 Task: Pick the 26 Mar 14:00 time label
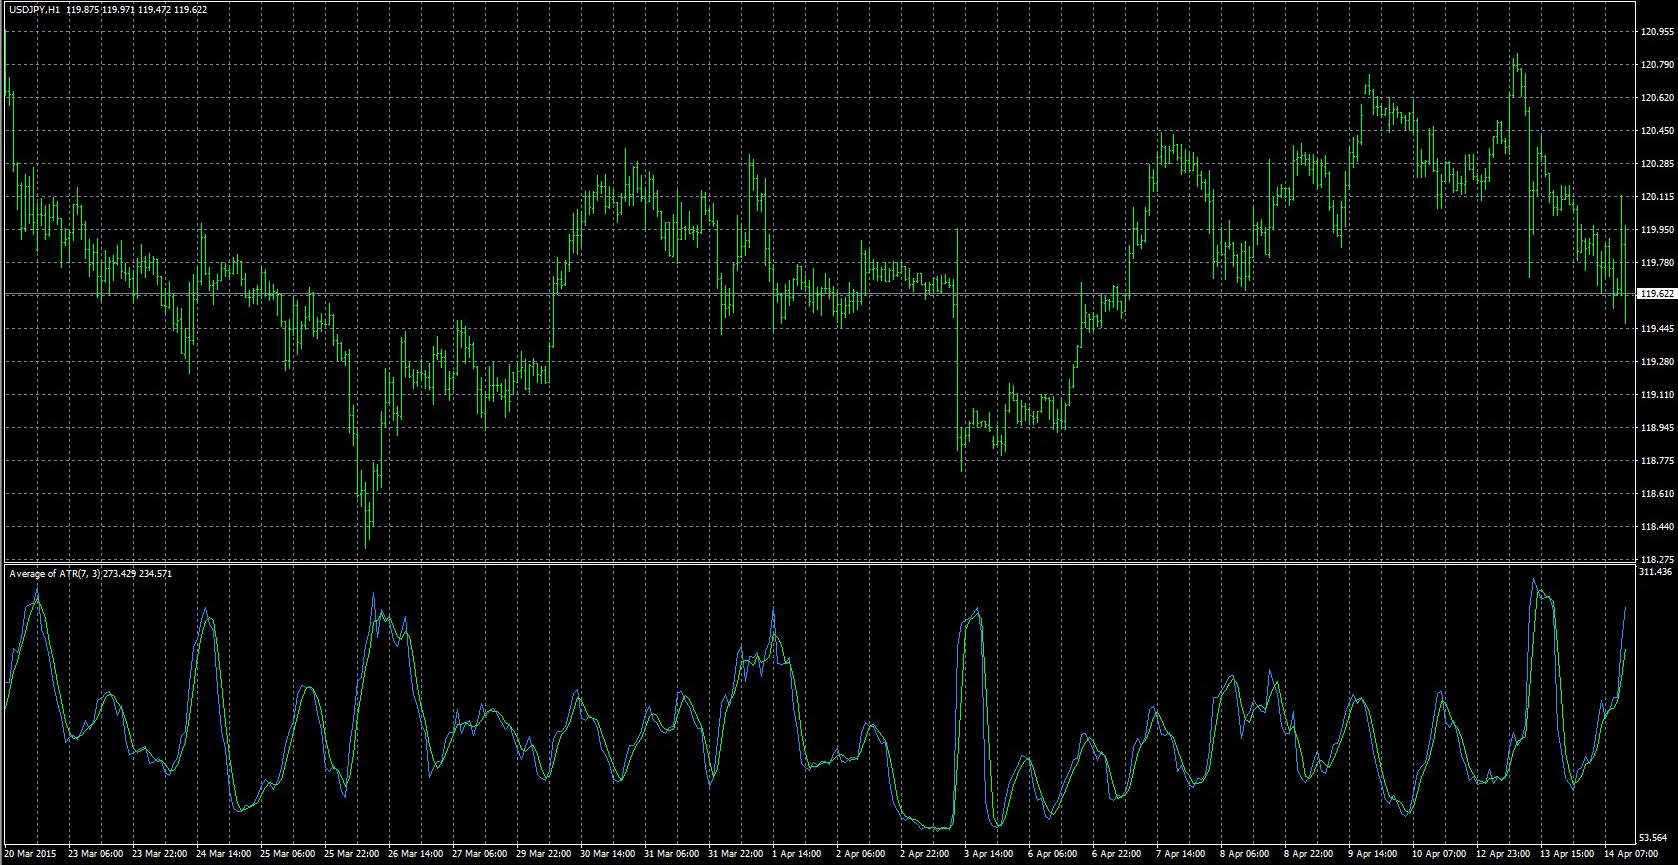coord(417,854)
